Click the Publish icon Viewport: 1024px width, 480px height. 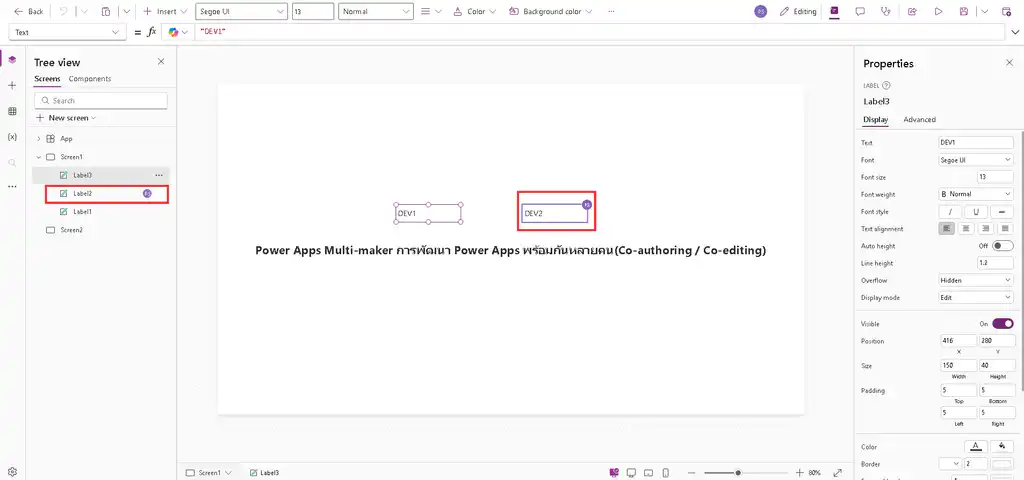point(1006,11)
